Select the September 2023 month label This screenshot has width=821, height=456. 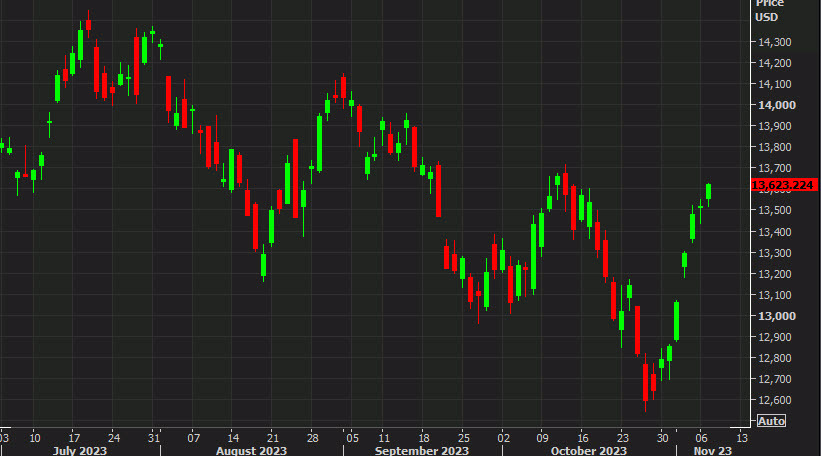[421, 451]
